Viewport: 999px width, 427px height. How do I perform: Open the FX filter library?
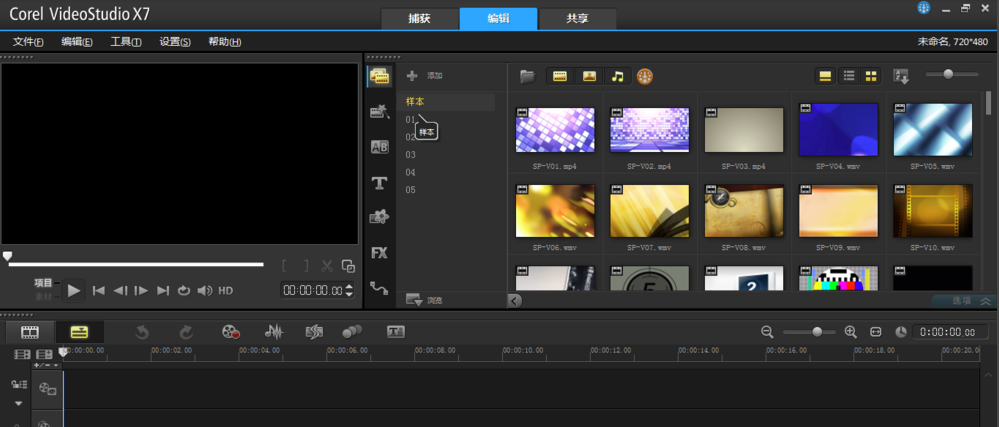tap(380, 253)
